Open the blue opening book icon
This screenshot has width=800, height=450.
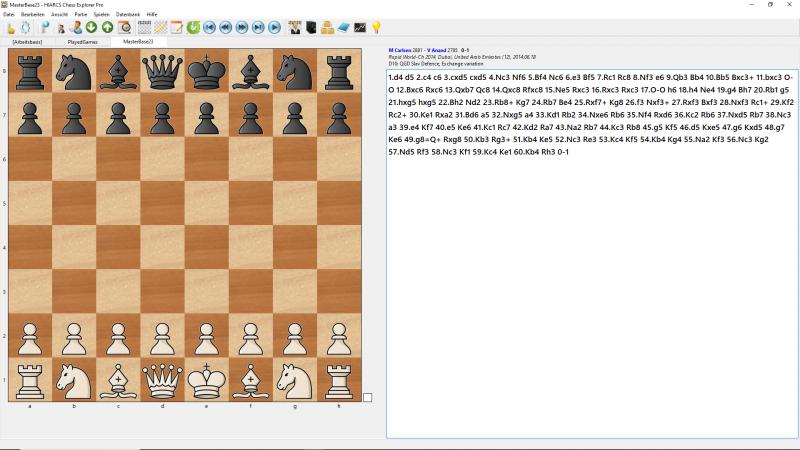(x=343, y=27)
